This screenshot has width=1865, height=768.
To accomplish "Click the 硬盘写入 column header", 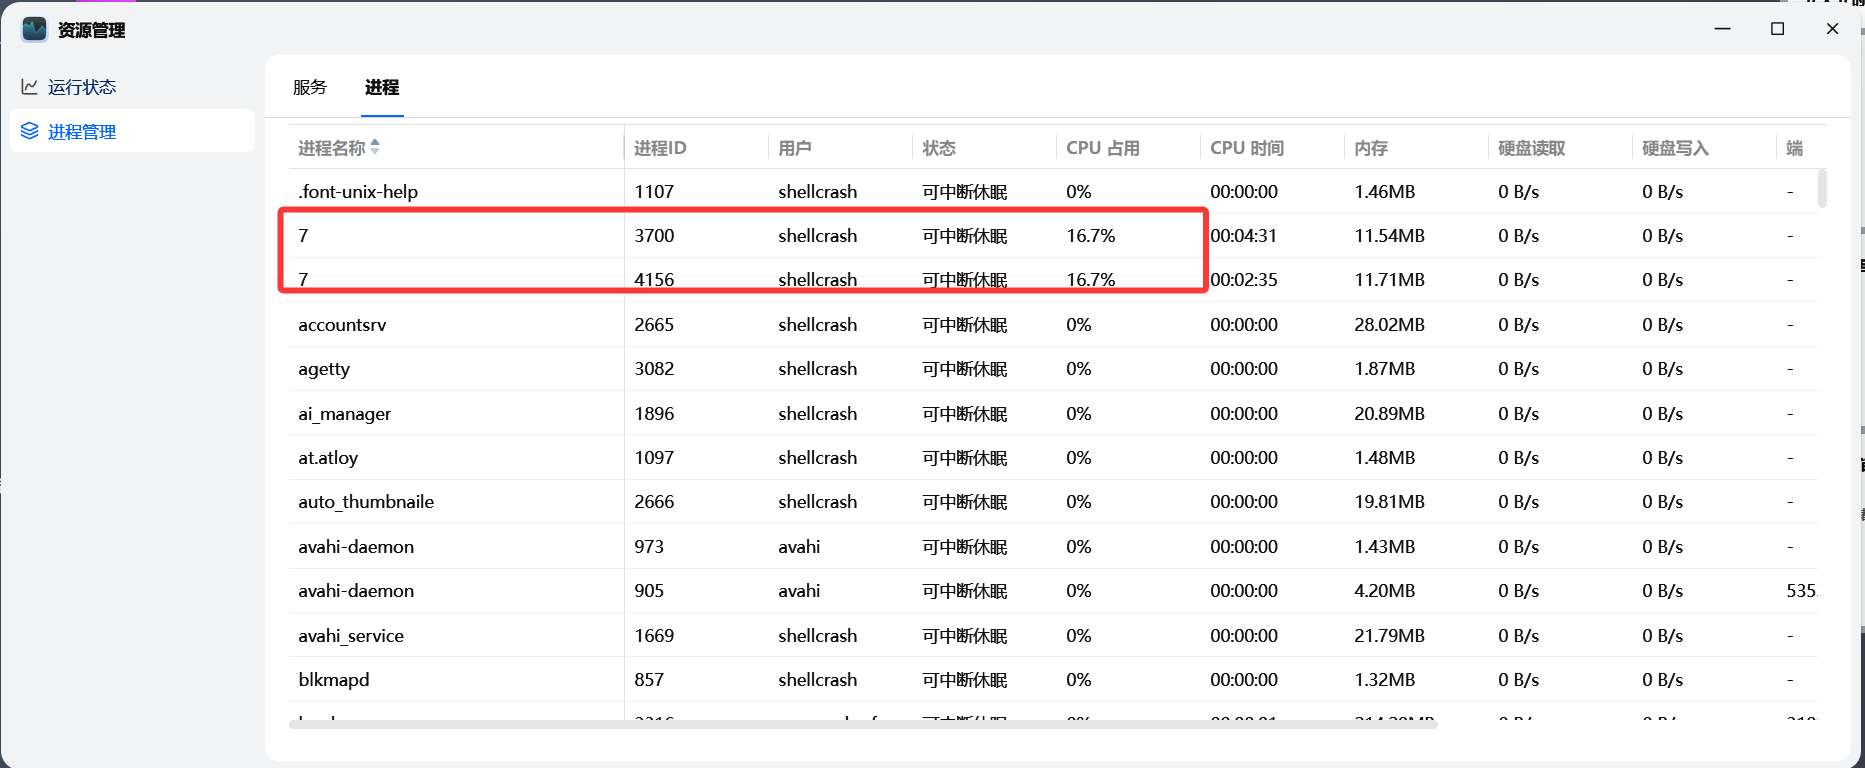I will [x=1676, y=148].
